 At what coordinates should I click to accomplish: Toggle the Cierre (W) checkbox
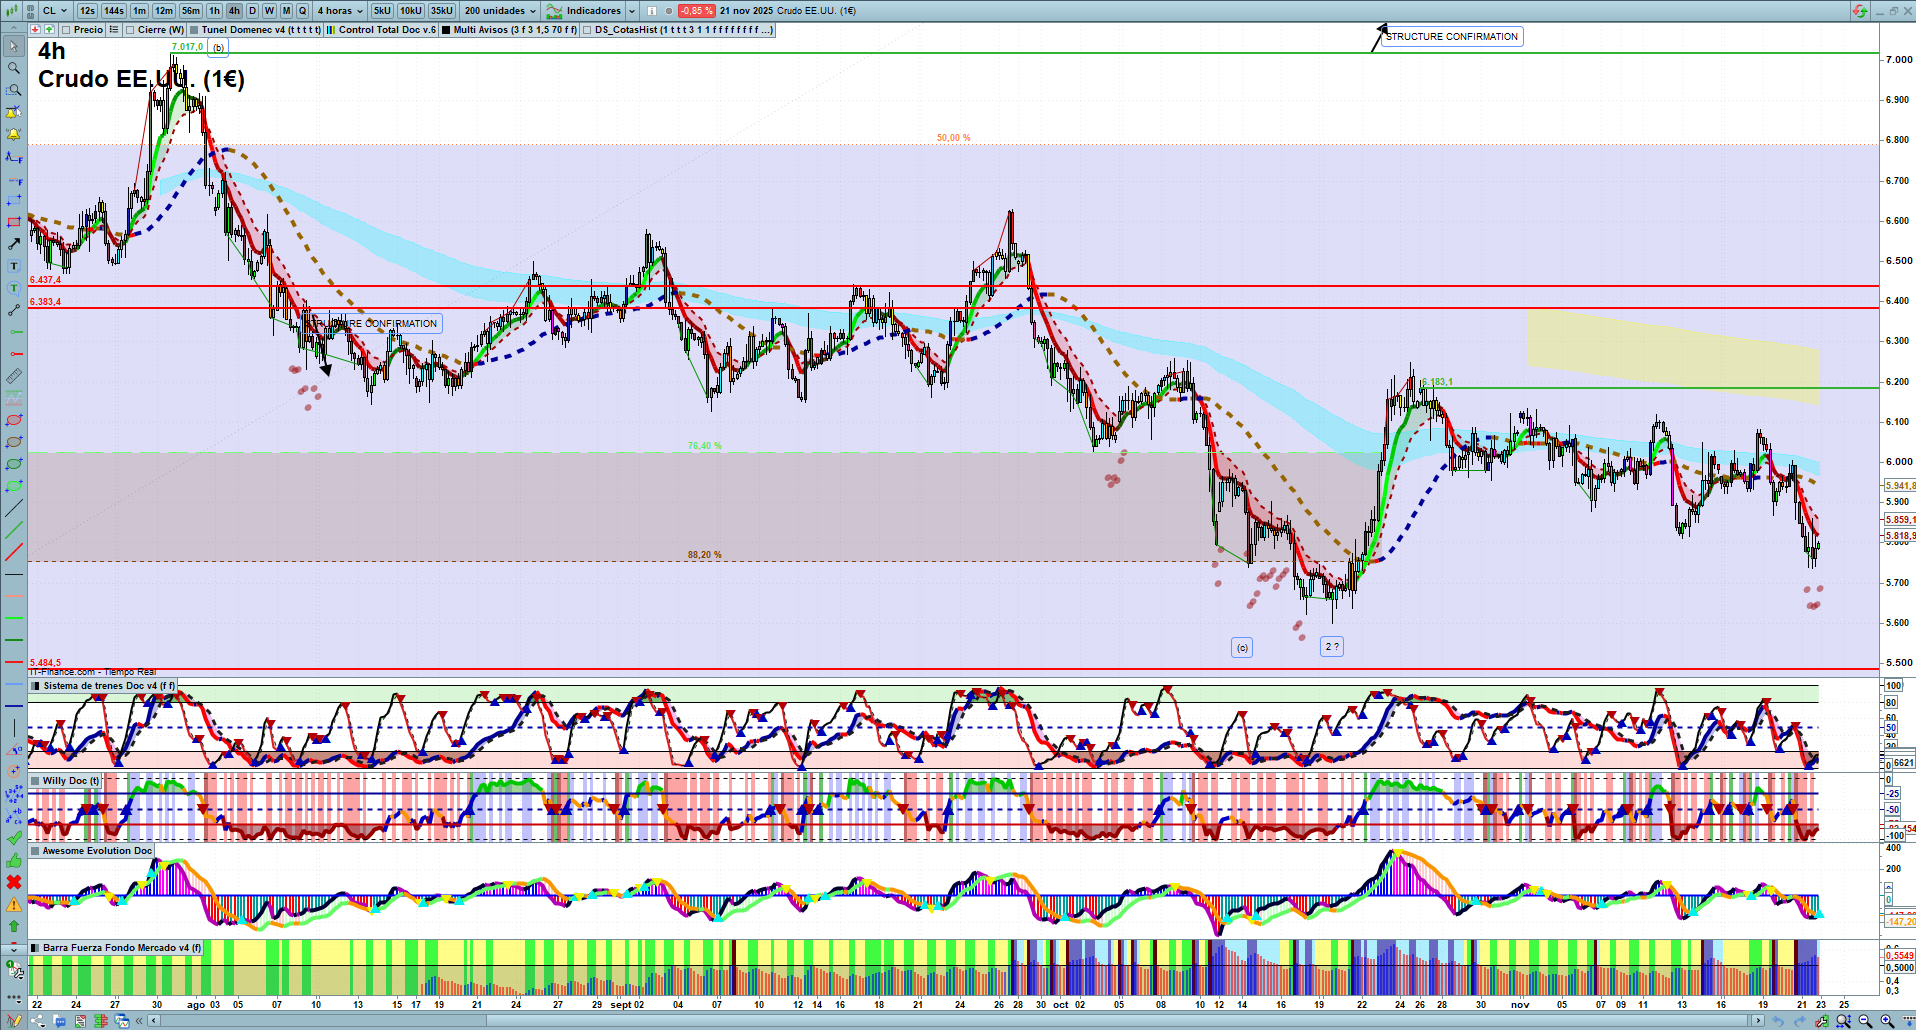click(x=130, y=30)
